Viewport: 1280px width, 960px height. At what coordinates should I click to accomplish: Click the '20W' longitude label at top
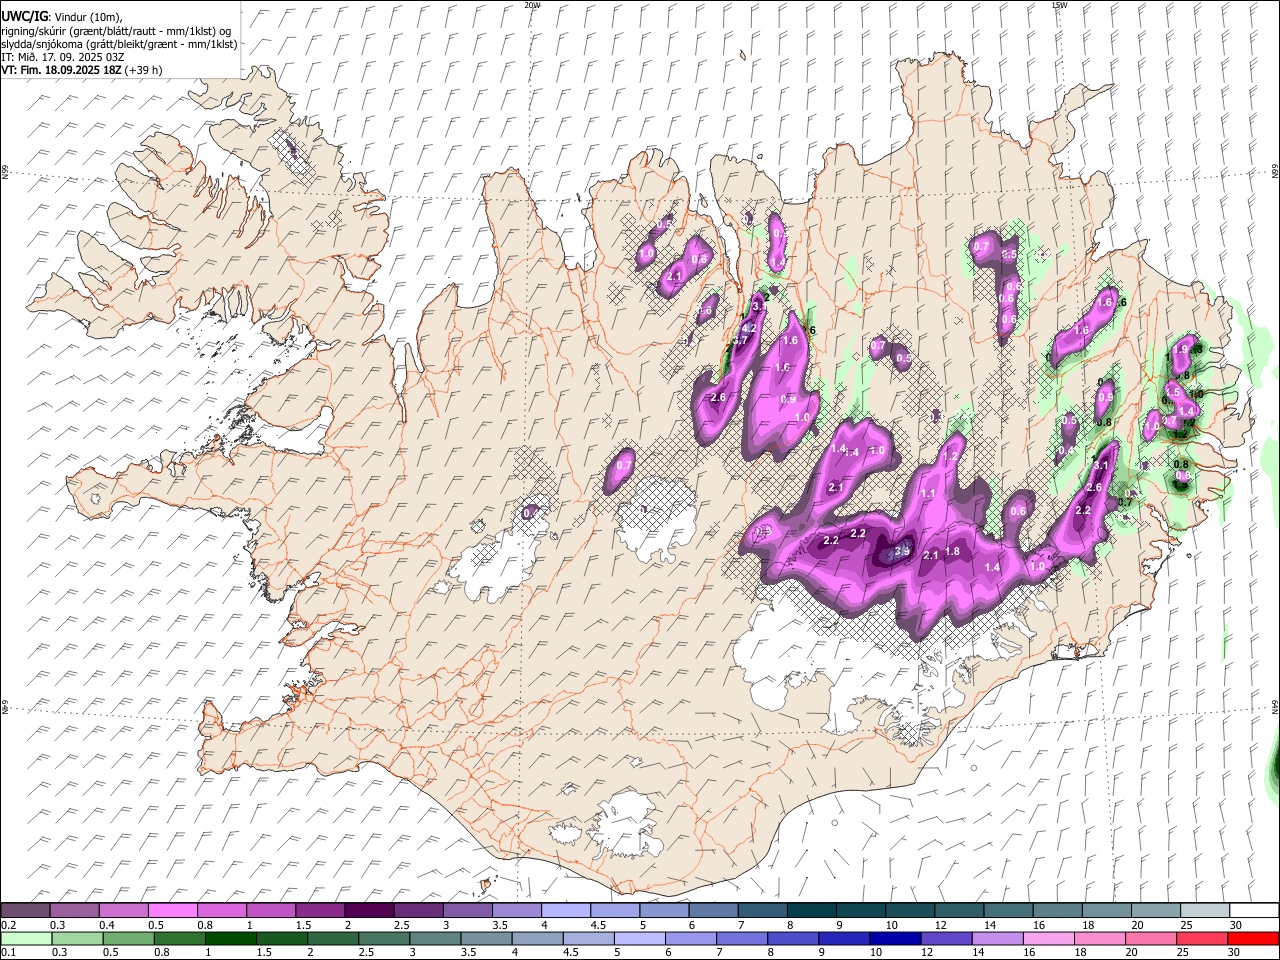[x=532, y=5]
